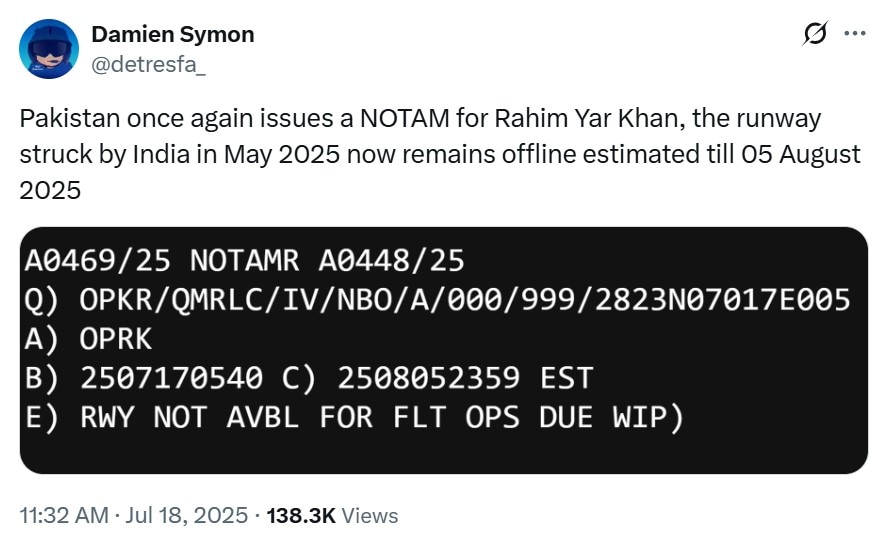View the 138.3K view count

pos(301,515)
